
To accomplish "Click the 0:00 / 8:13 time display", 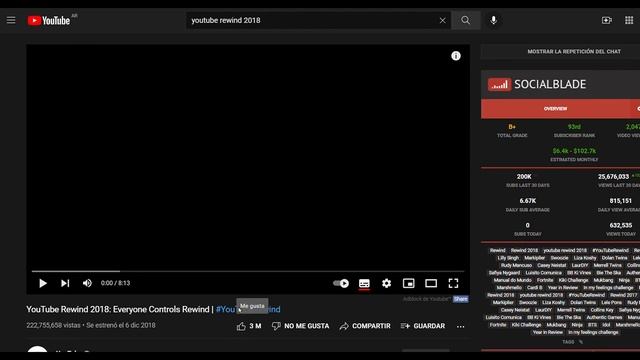I will click(x=116, y=283).
